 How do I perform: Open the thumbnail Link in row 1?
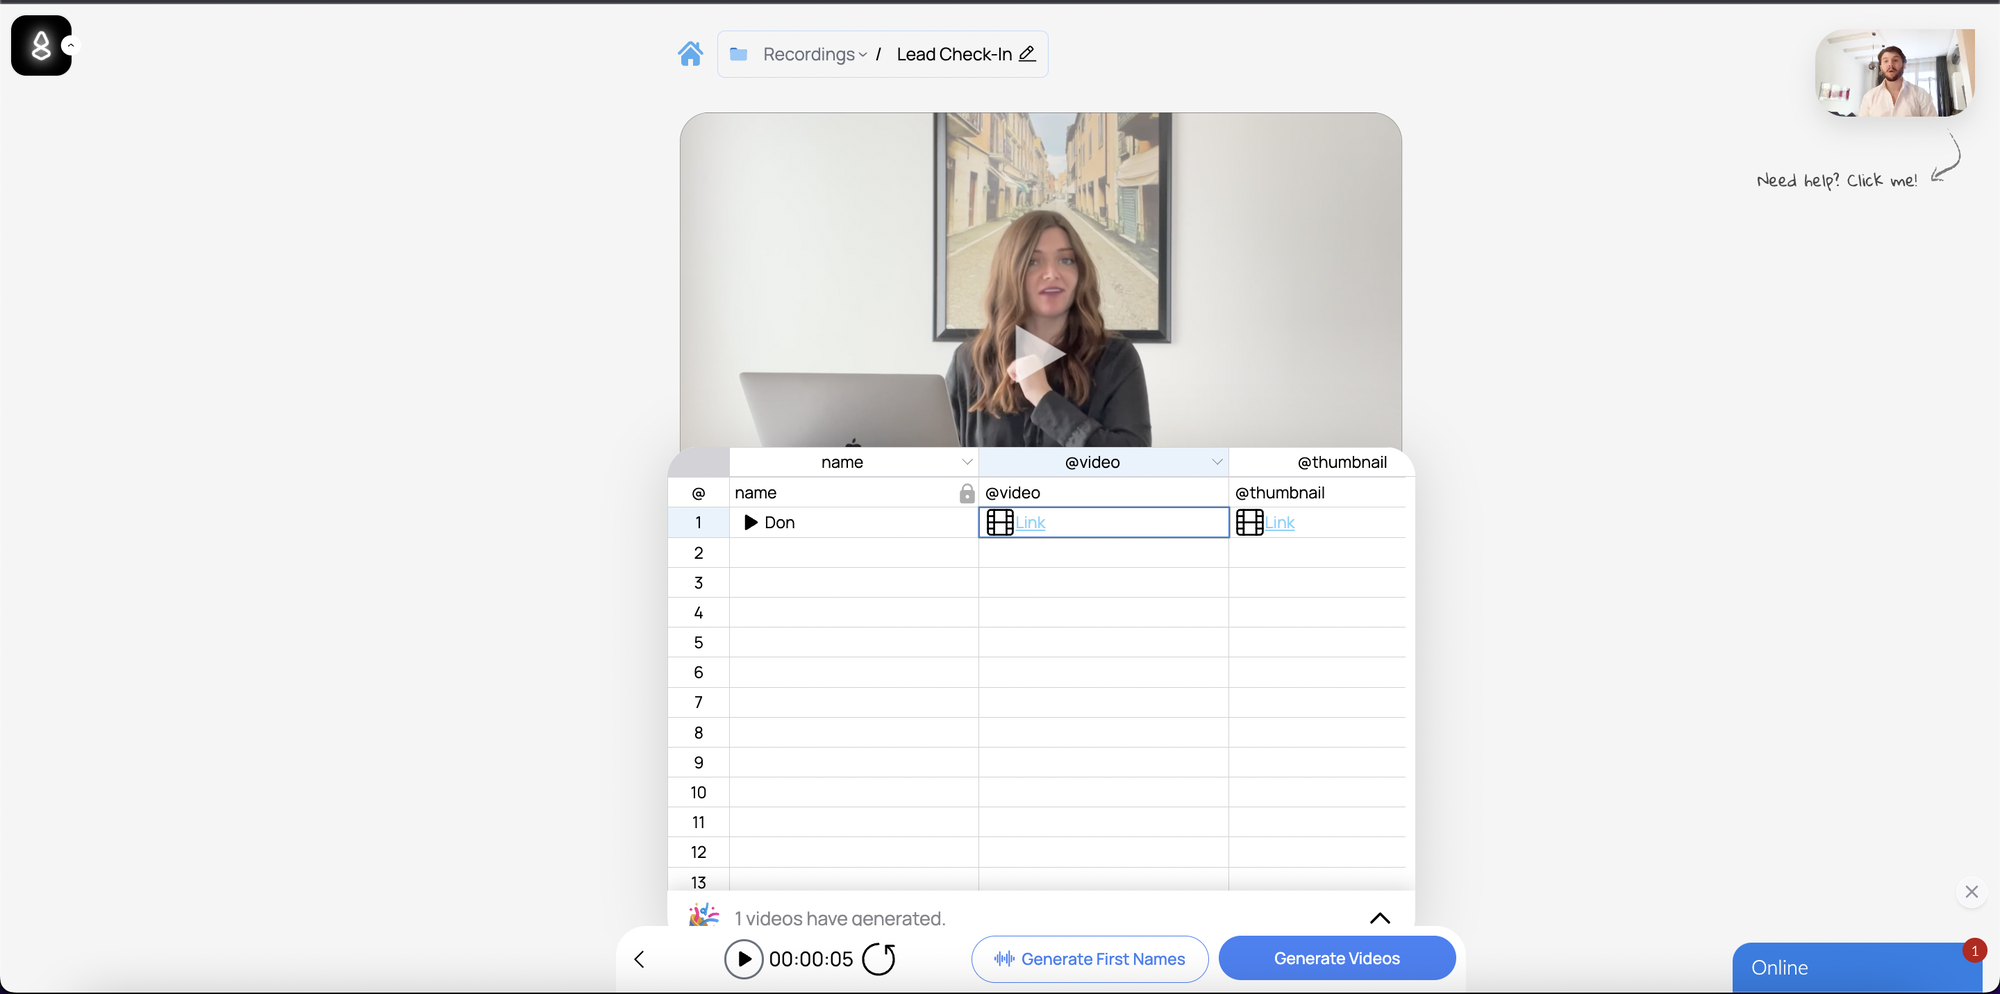[x=1280, y=523]
